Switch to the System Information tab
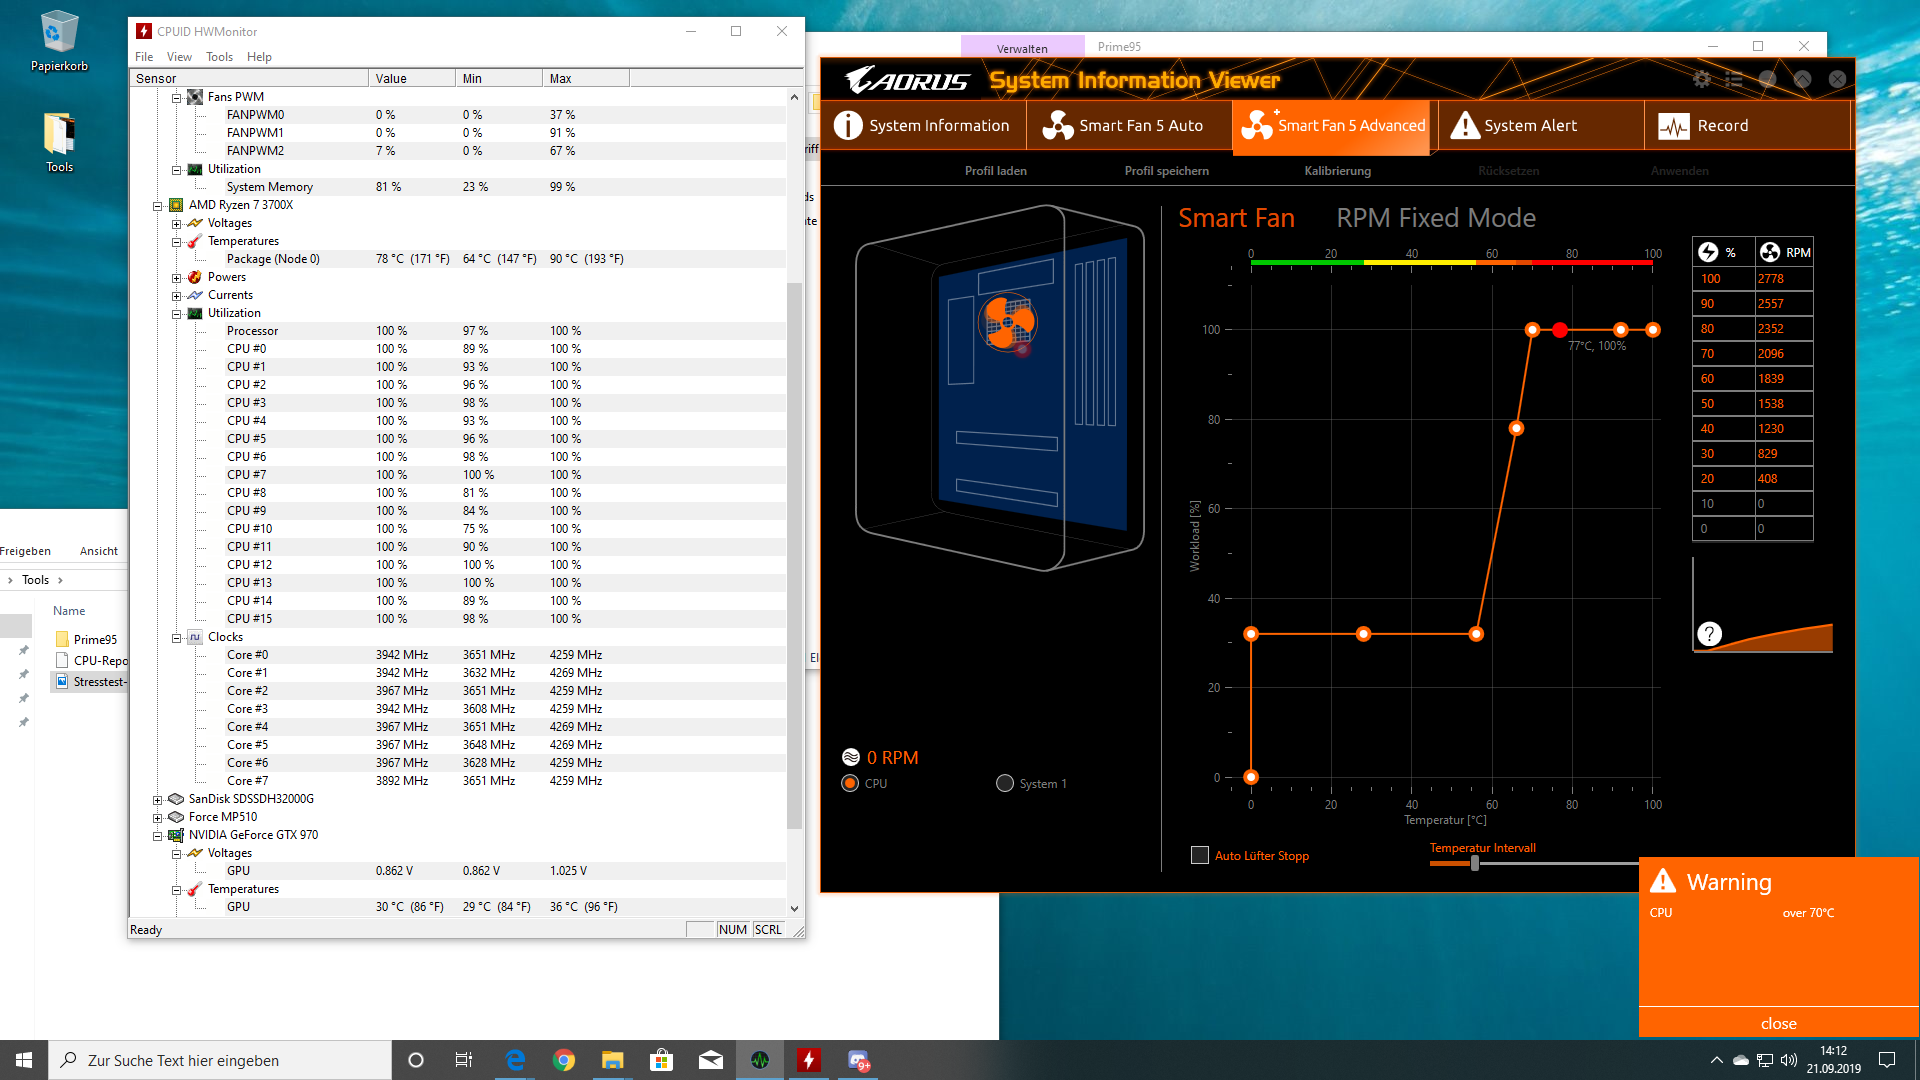Image resolution: width=1920 pixels, height=1080 pixels. pos(923,125)
